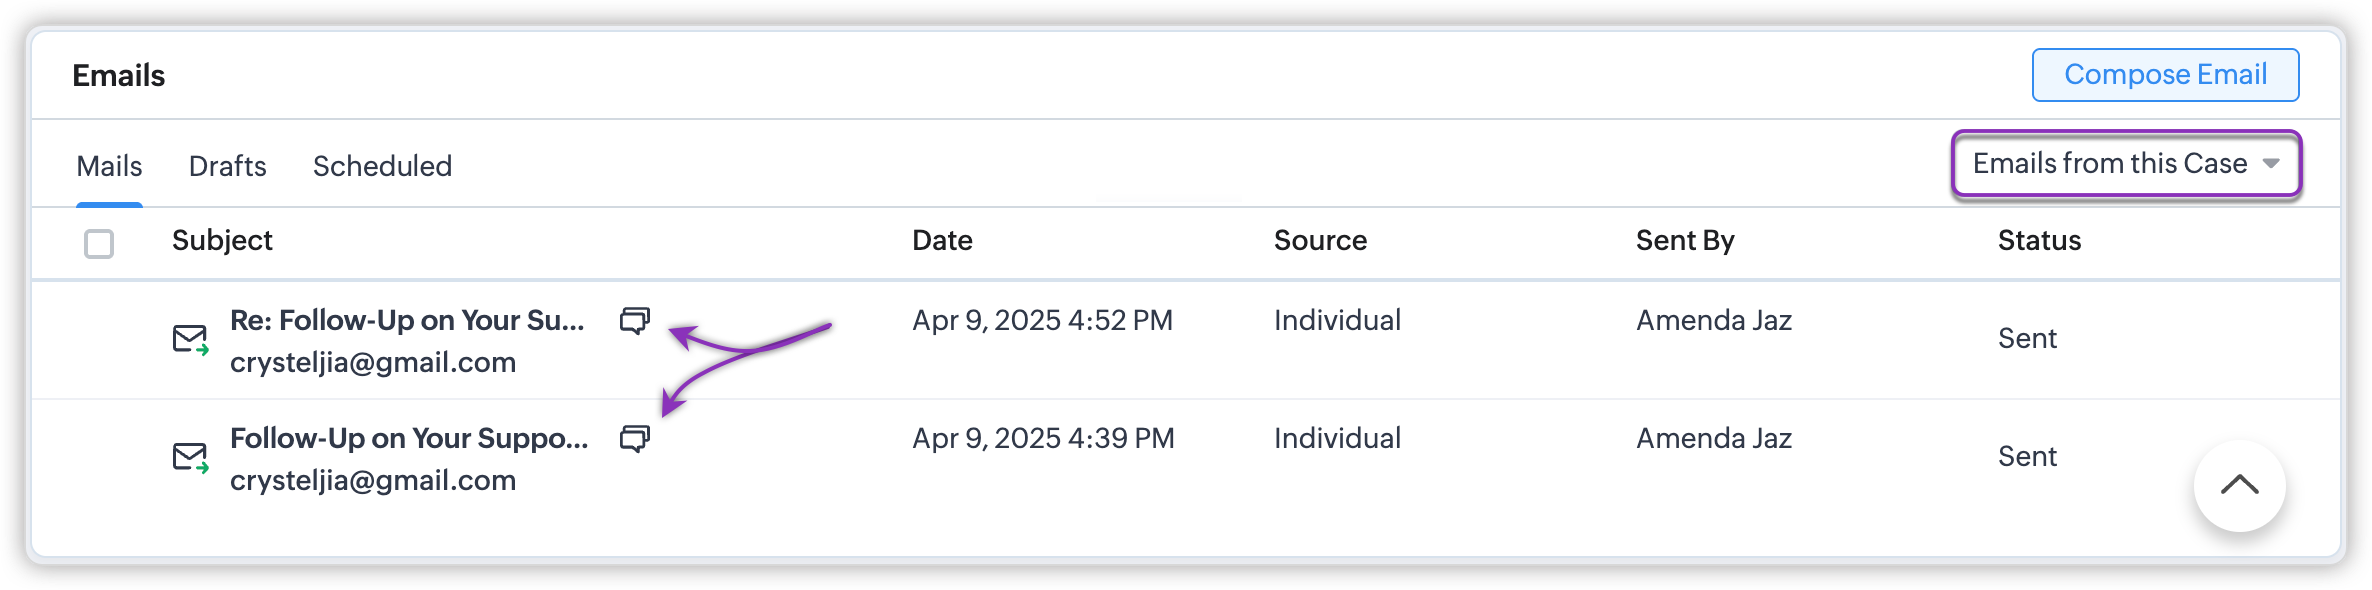Open the Follow-Up on Your Suppo... email
This screenshot has height=590, width=2372.
409,439
